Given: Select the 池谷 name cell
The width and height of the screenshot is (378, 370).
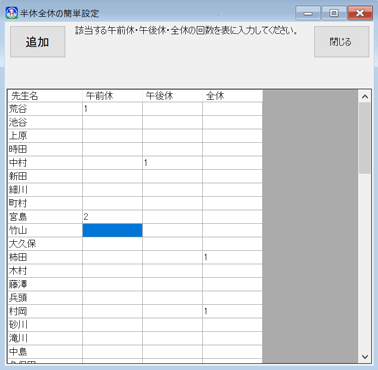Looking at the screenshot, I should (45, 123).
